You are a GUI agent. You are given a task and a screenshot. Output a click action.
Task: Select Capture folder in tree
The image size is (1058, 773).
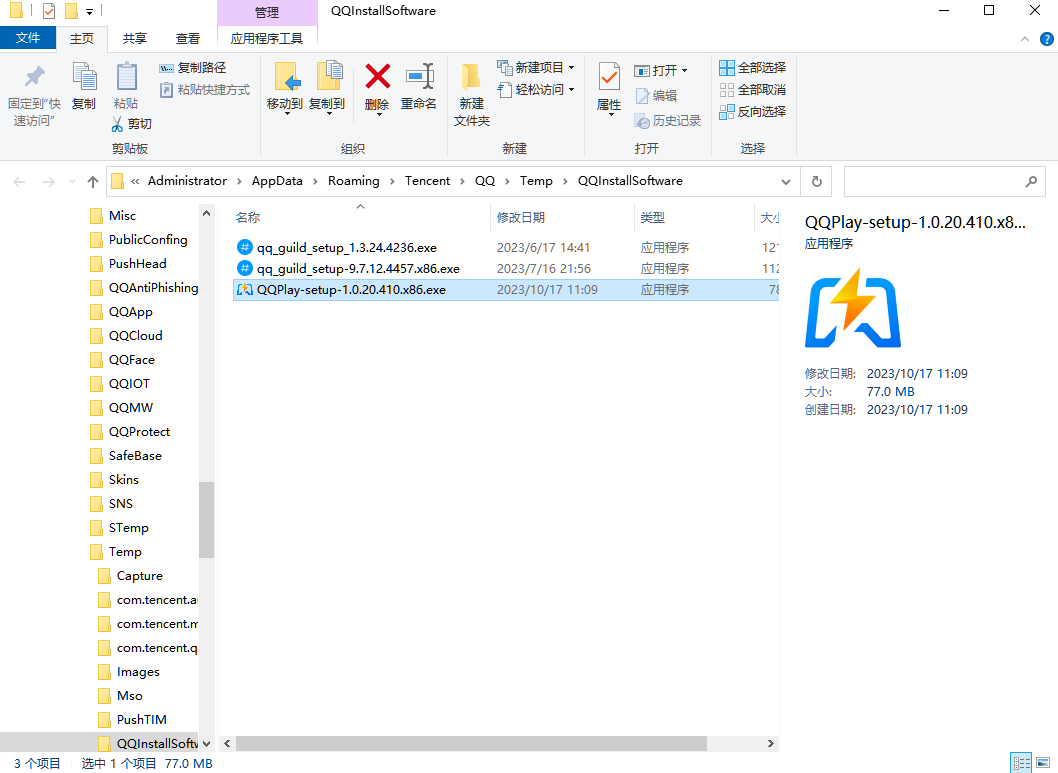131,576
